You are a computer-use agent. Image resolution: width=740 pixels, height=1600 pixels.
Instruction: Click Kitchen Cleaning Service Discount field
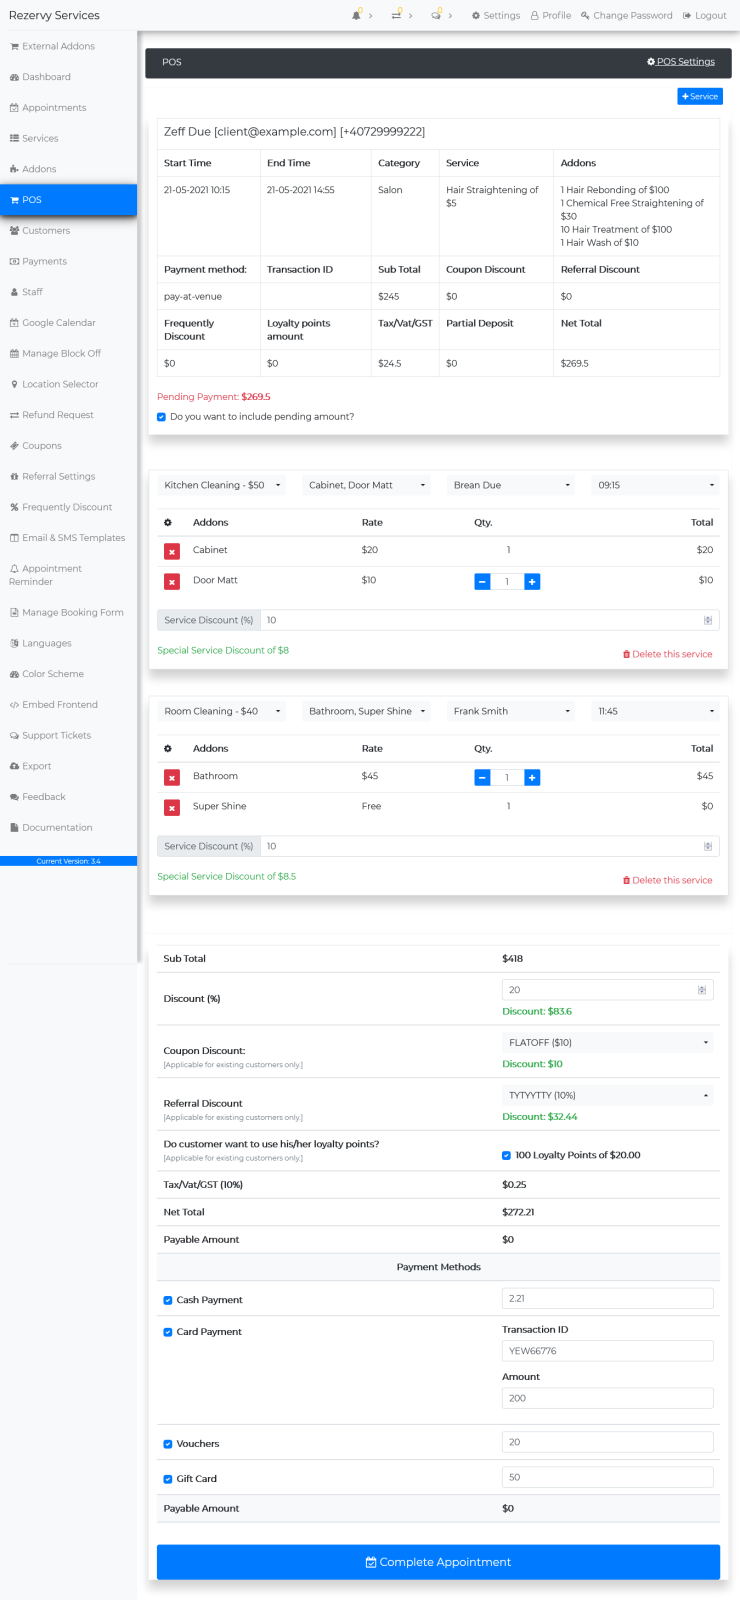tap(490, 620)
